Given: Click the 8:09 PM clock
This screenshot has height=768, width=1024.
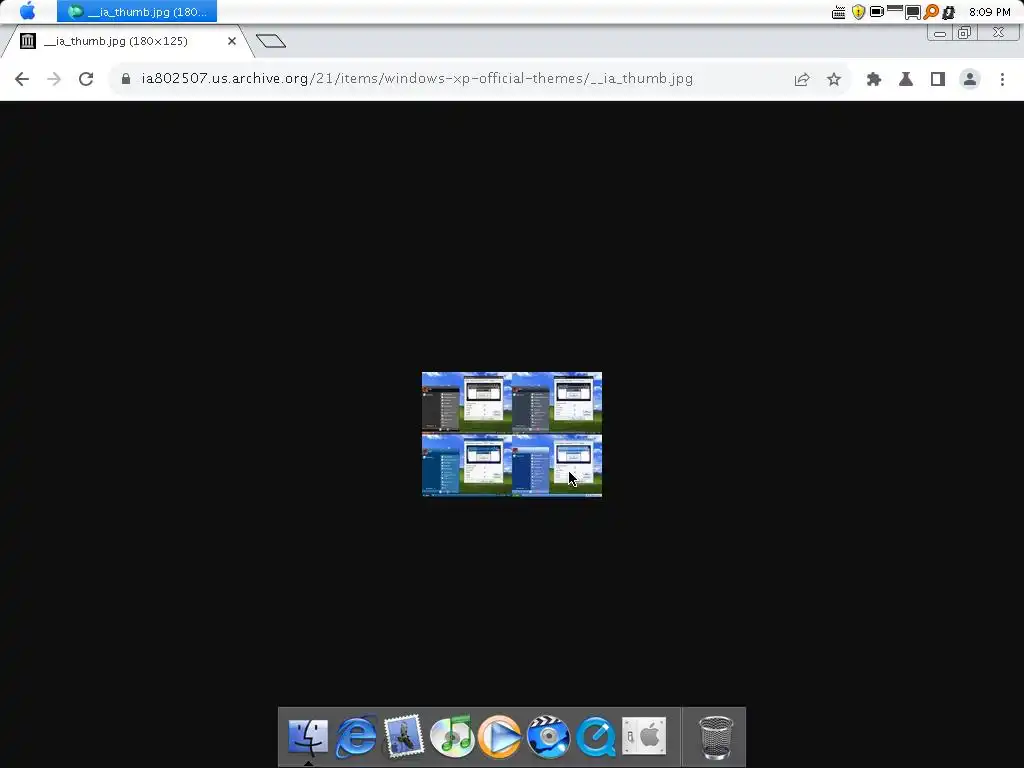Looking at the screenshot, I should click(989, 12).
